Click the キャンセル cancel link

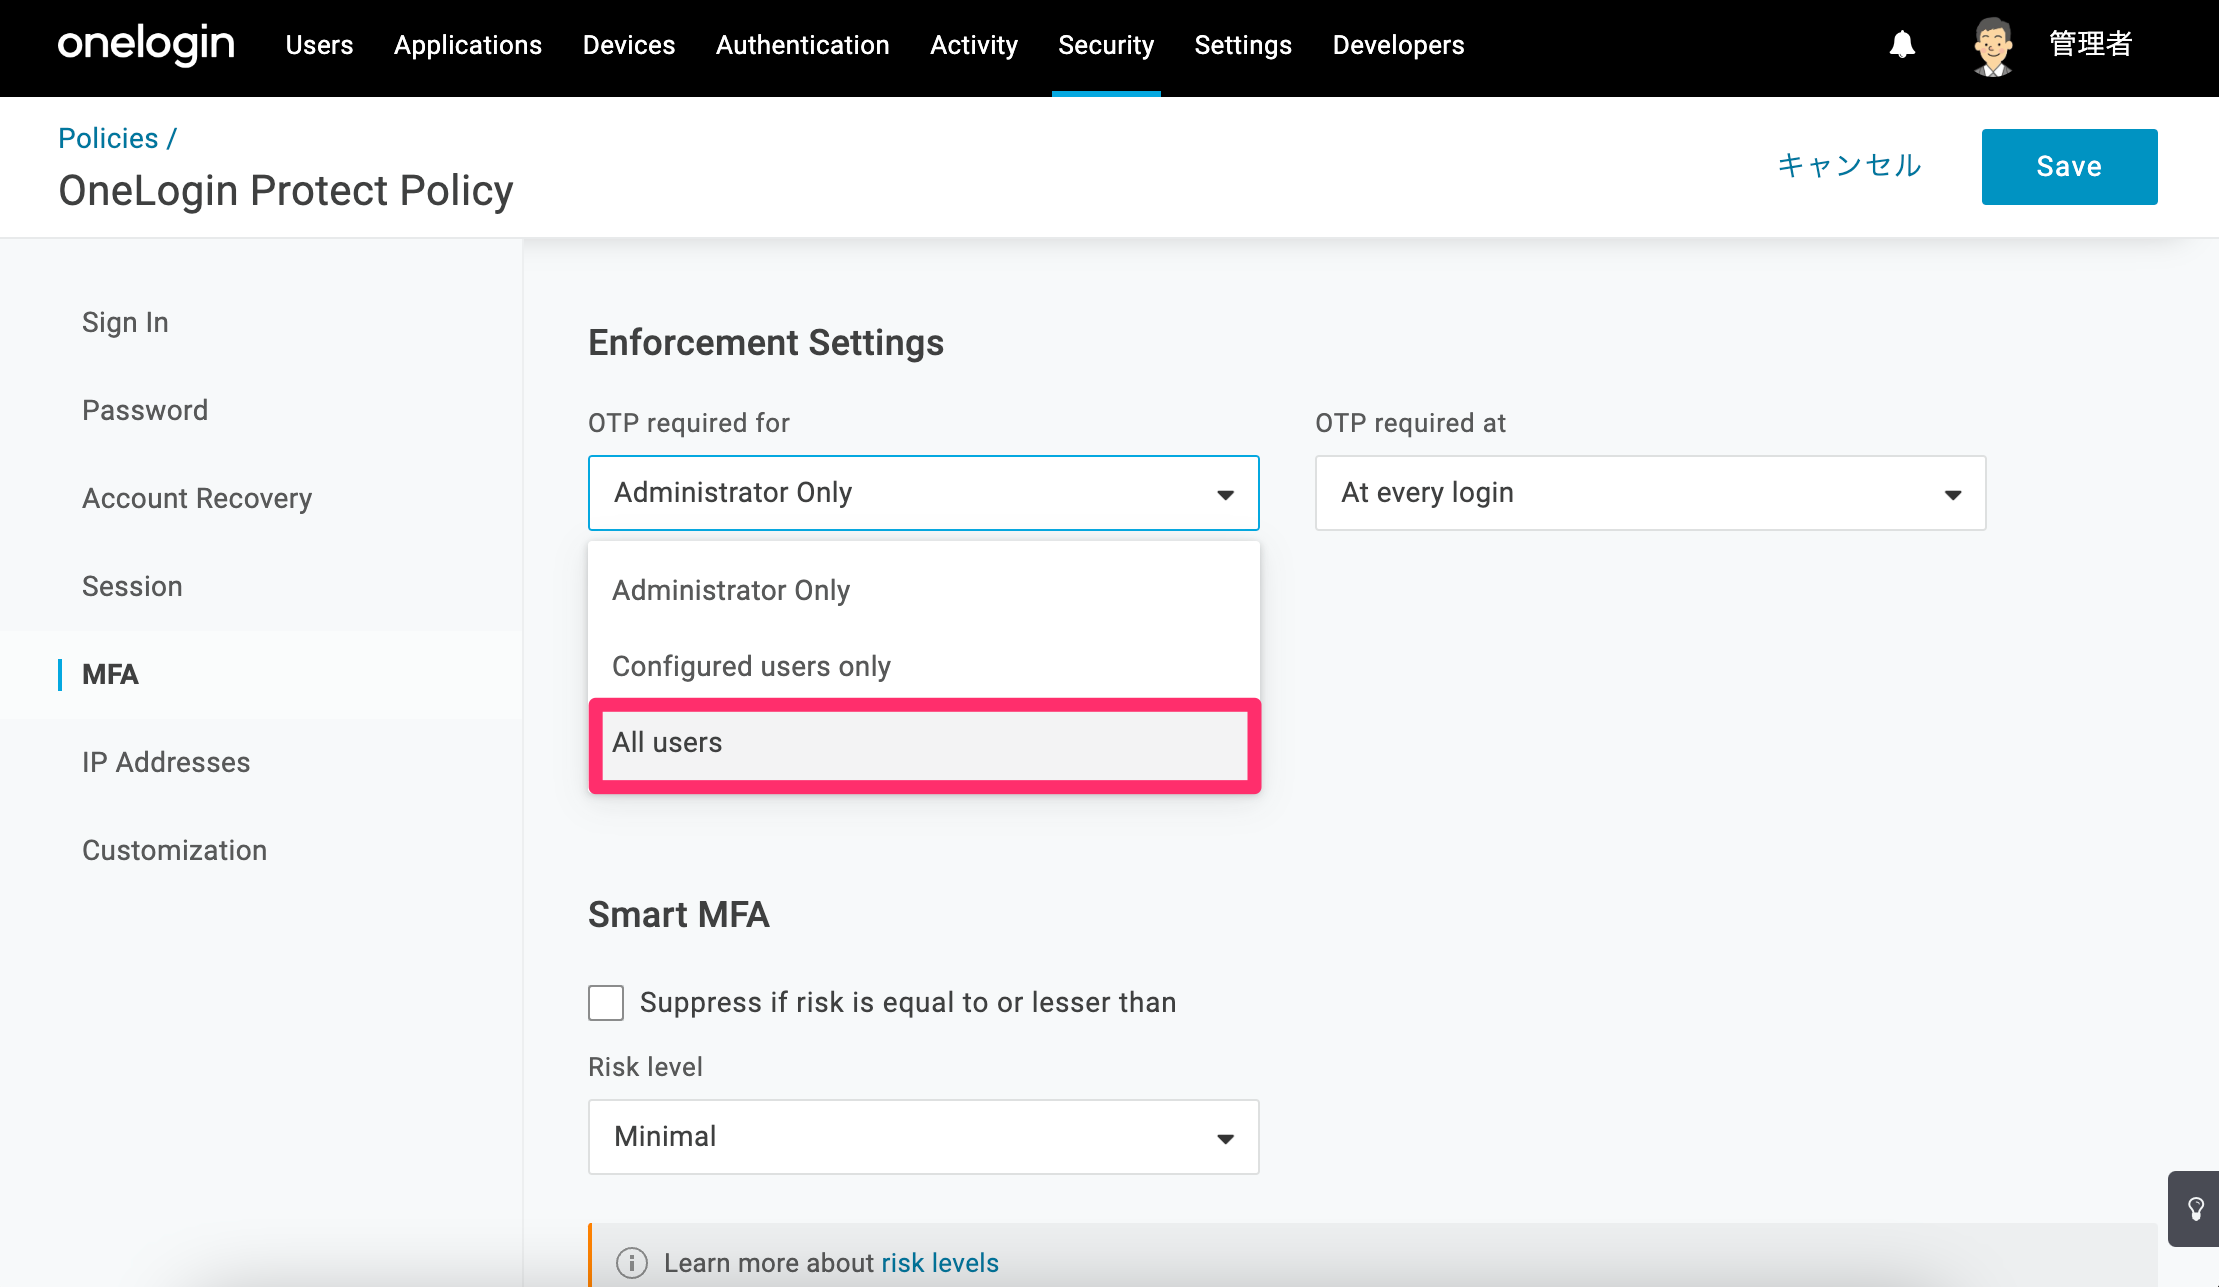coord(1850,165)
